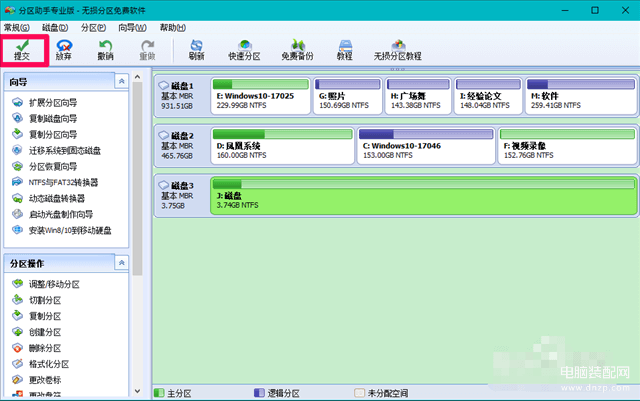Open the 常规(G) menu
The image size is (640, 401).
click(17, 28)
